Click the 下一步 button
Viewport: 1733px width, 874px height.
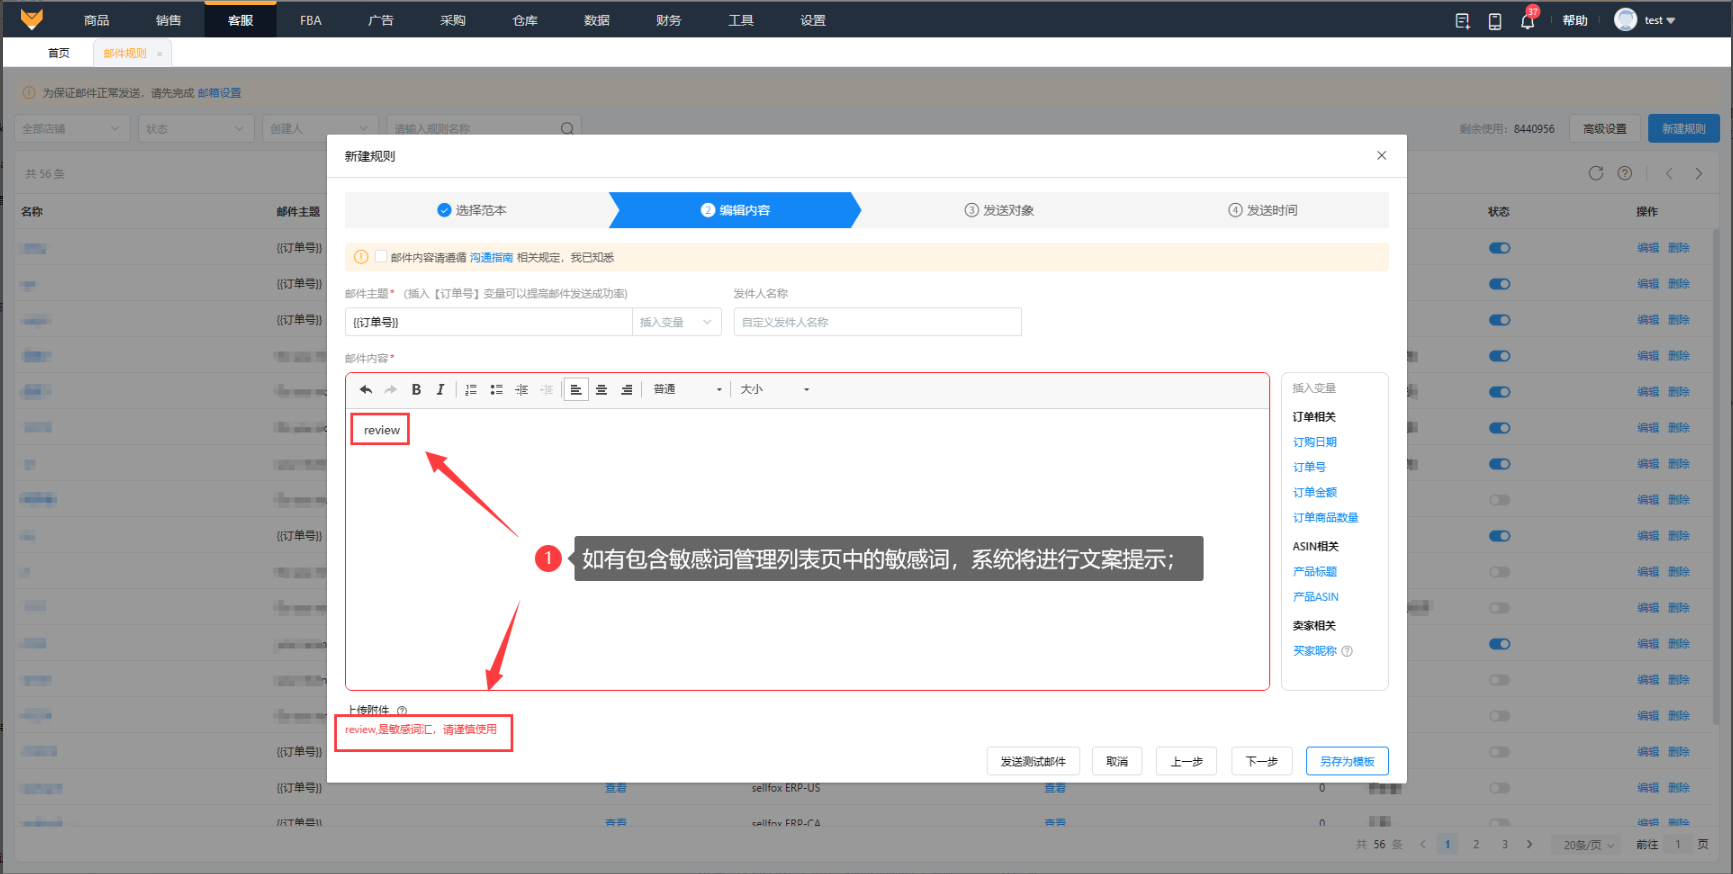pos(1262,761)
